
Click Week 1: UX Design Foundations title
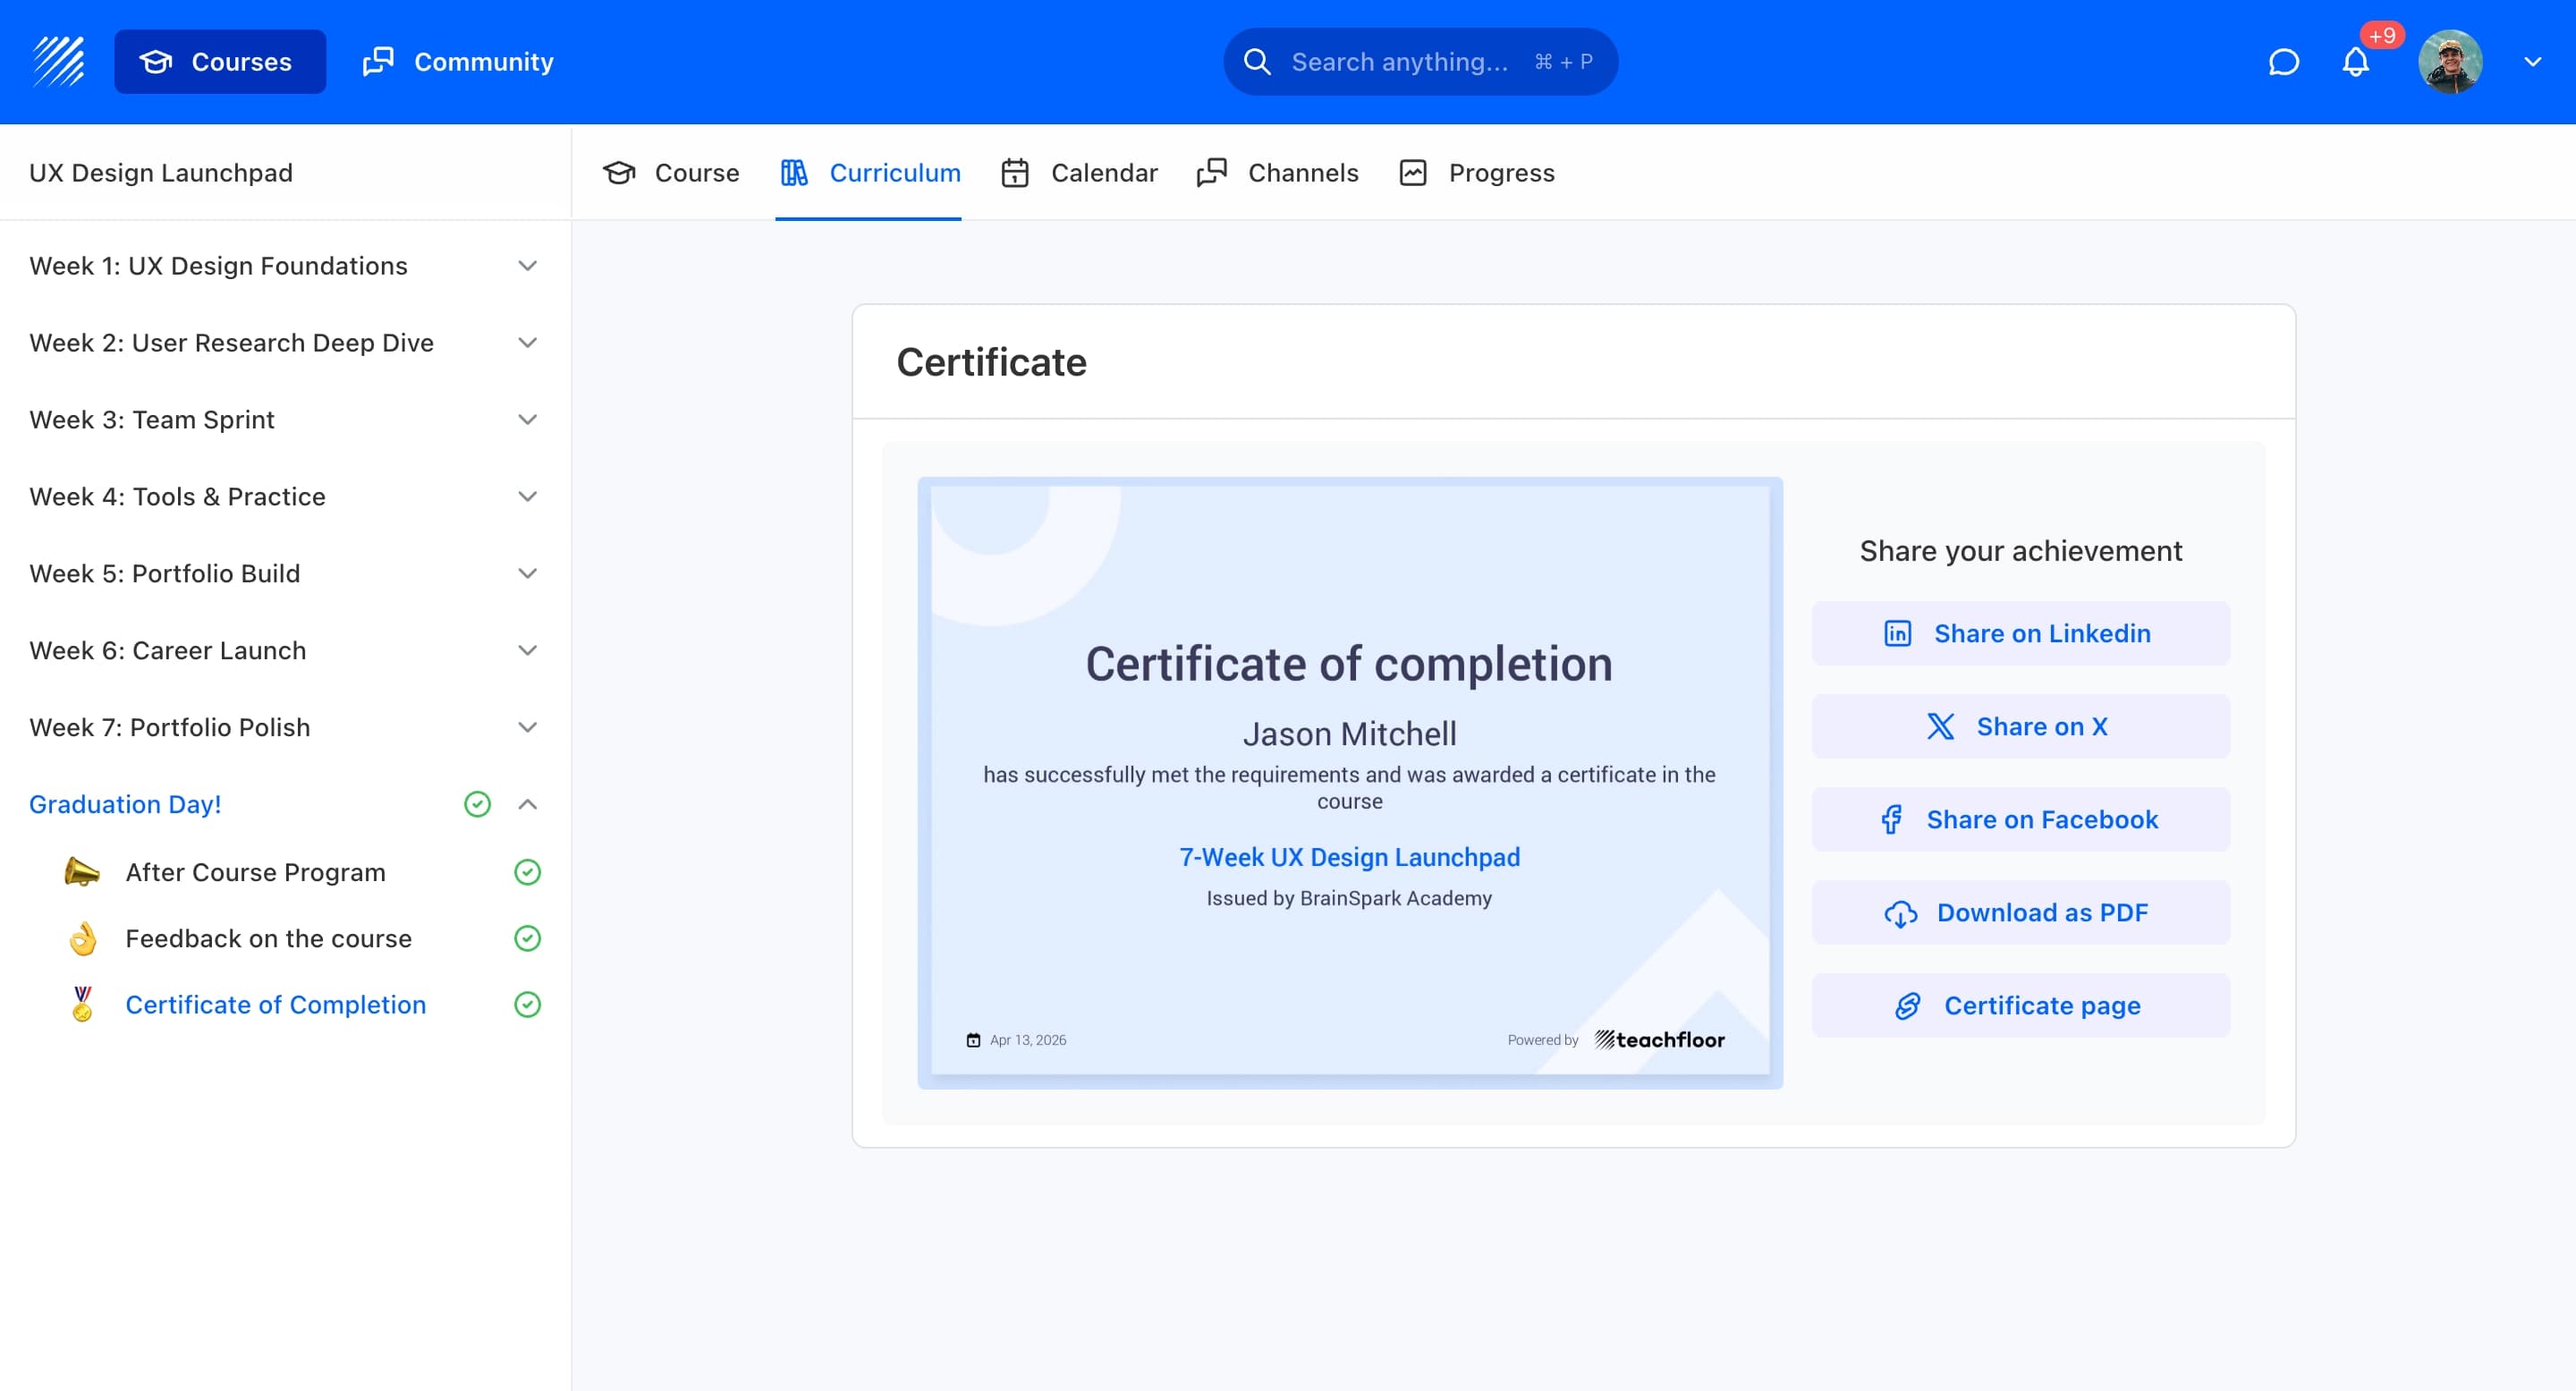[x=219, y=266]
